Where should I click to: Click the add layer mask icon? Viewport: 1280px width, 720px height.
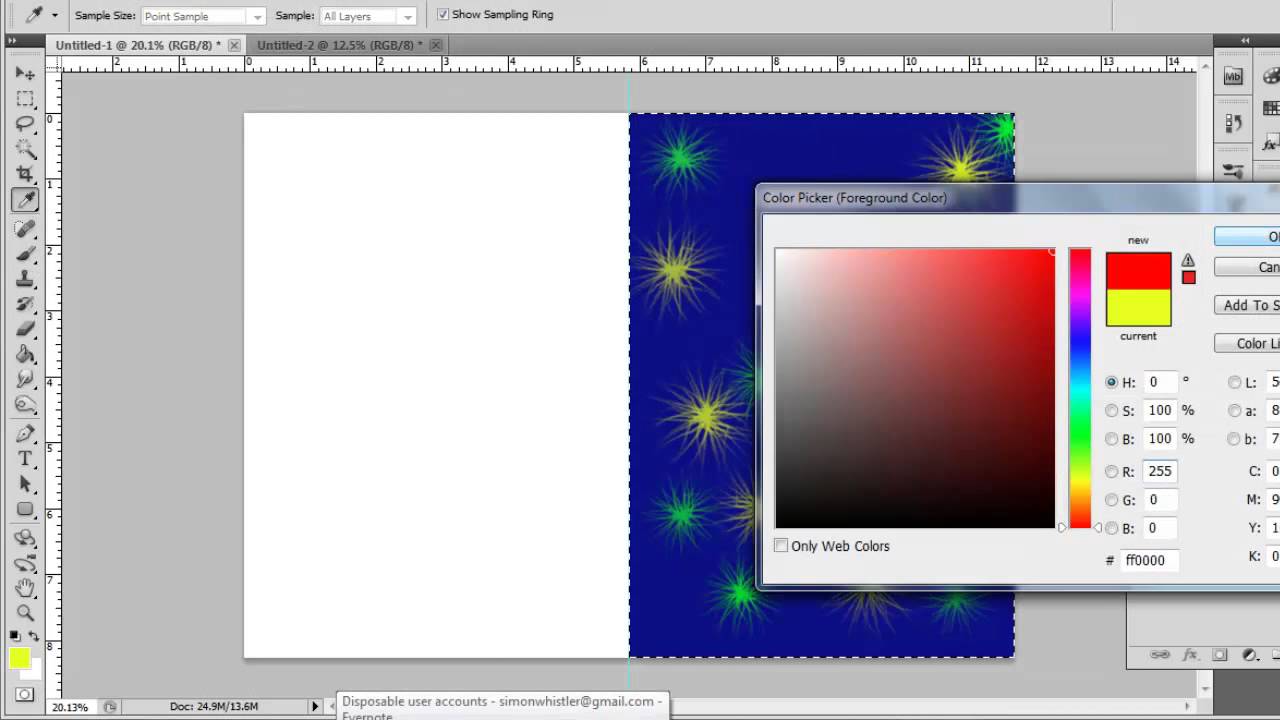1220,655
